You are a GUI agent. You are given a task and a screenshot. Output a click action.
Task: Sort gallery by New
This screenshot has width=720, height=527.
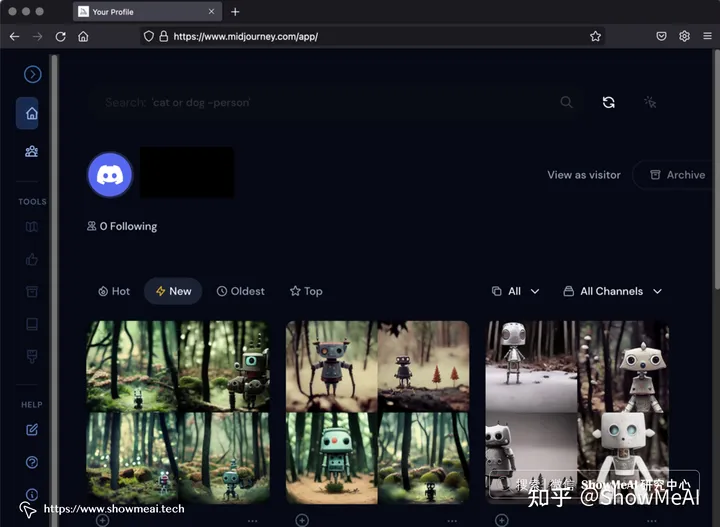click(173, 291)
